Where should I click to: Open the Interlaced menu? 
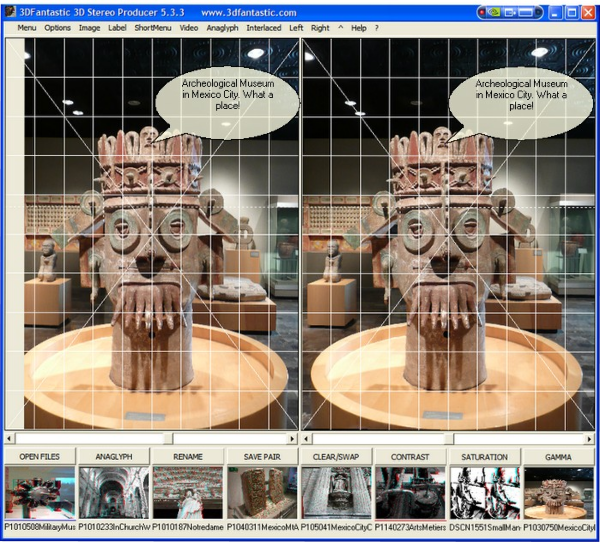264,28
